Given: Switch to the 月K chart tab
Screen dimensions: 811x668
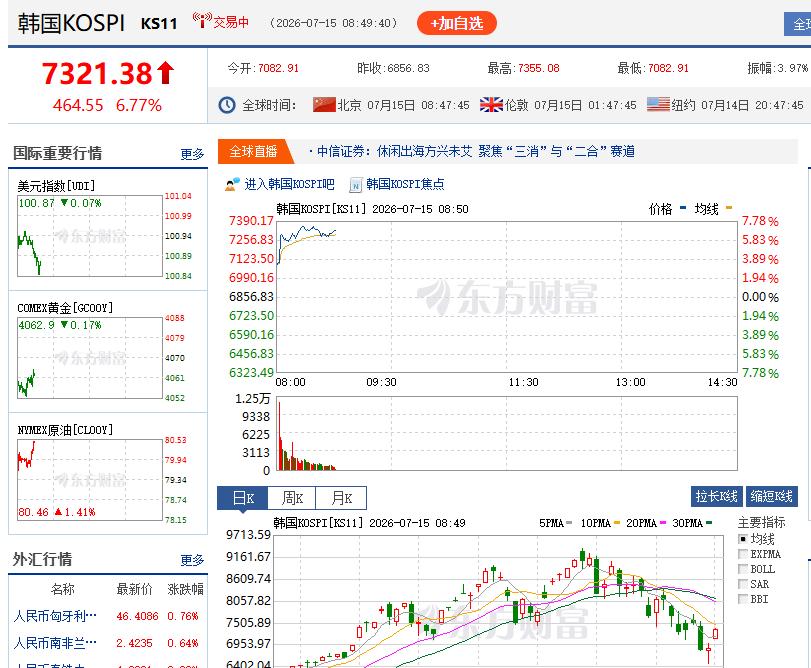Looking at the screenshot, I should coord(341,498).
